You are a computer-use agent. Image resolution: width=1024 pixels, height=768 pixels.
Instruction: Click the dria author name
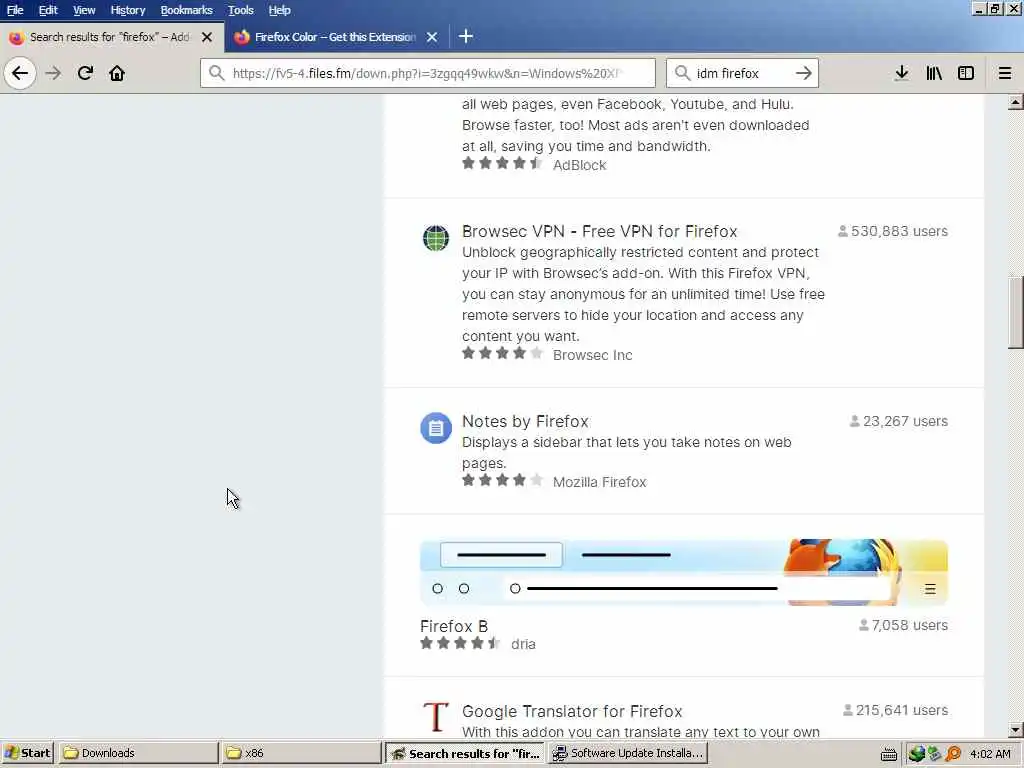(x=523, y=644)
